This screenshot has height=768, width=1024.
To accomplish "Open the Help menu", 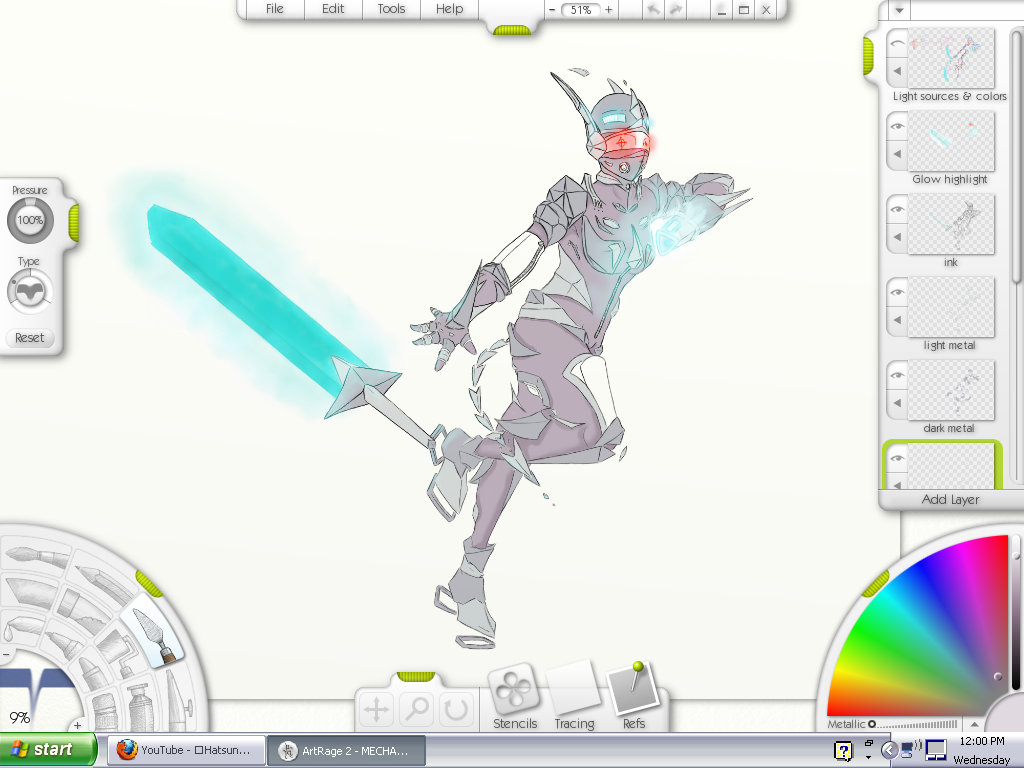I will pos(449,9).
